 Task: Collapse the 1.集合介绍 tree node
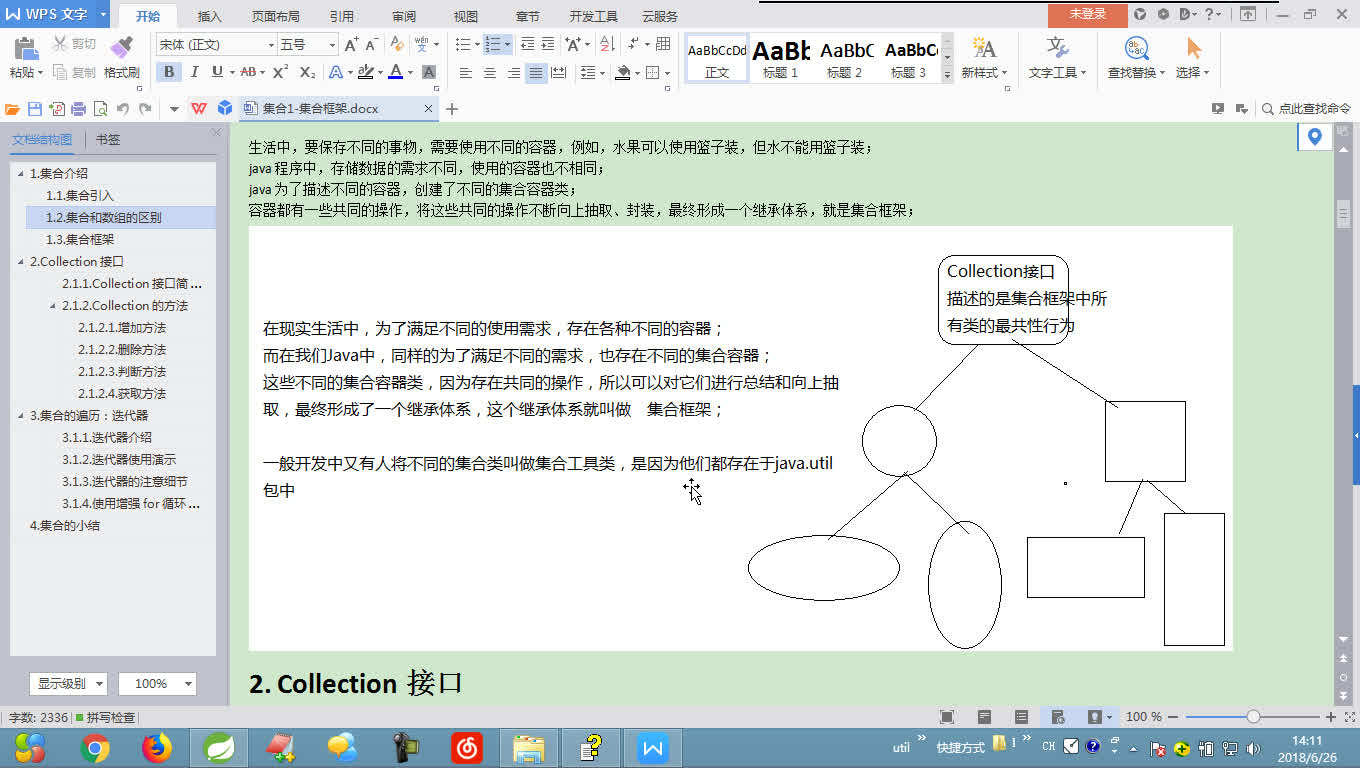[21, 174]
